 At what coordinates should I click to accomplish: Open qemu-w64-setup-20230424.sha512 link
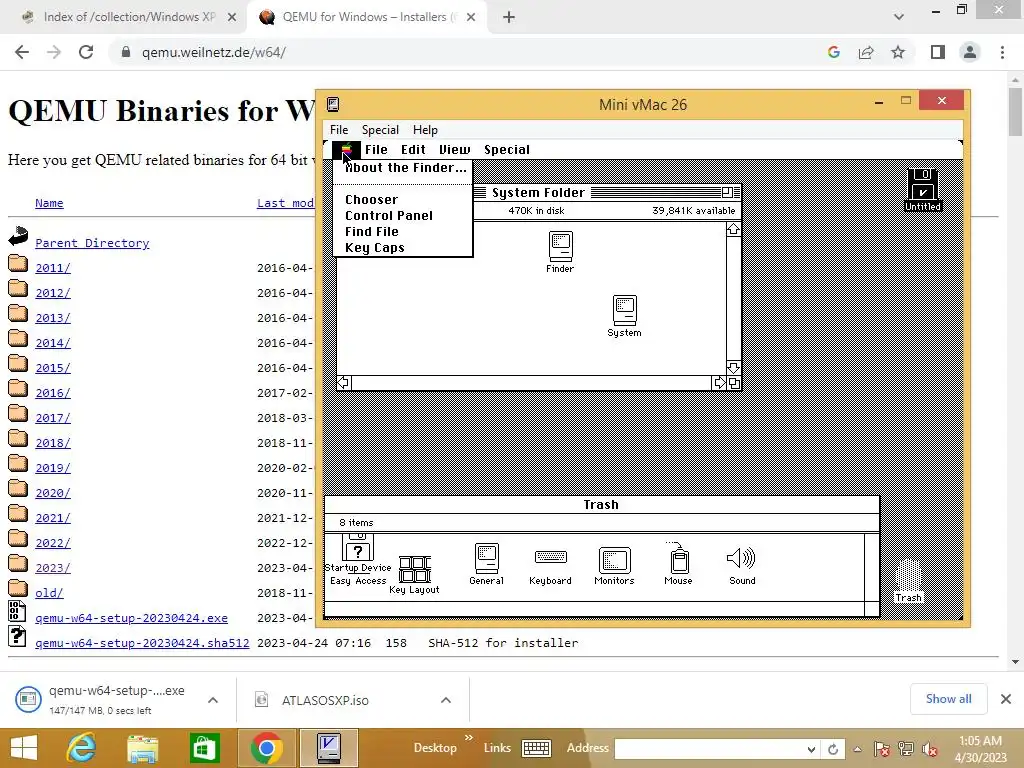142,643
